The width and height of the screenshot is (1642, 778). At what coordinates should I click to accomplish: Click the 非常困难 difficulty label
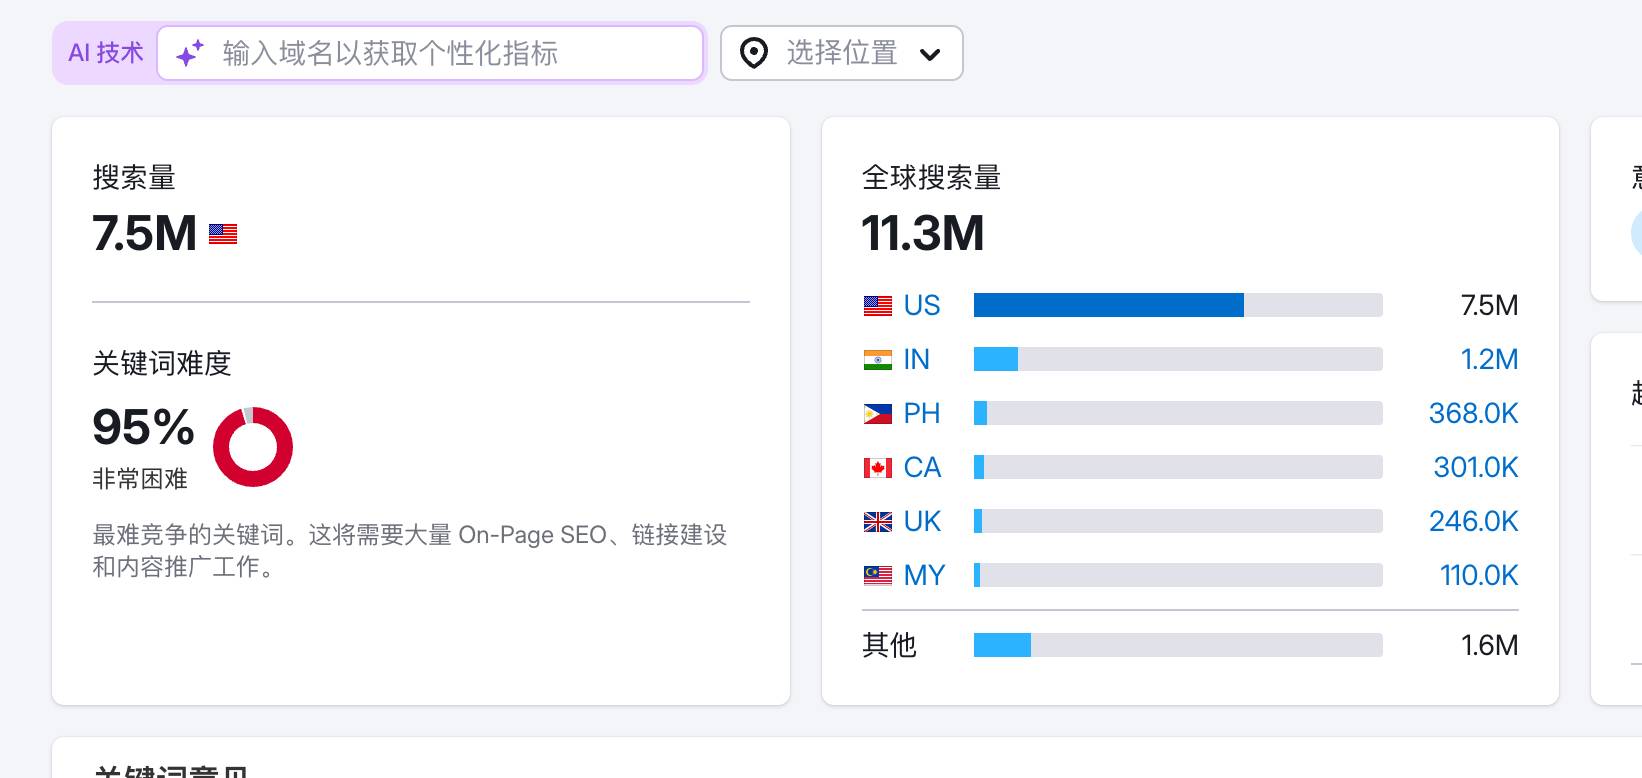(x=140, y=479)
